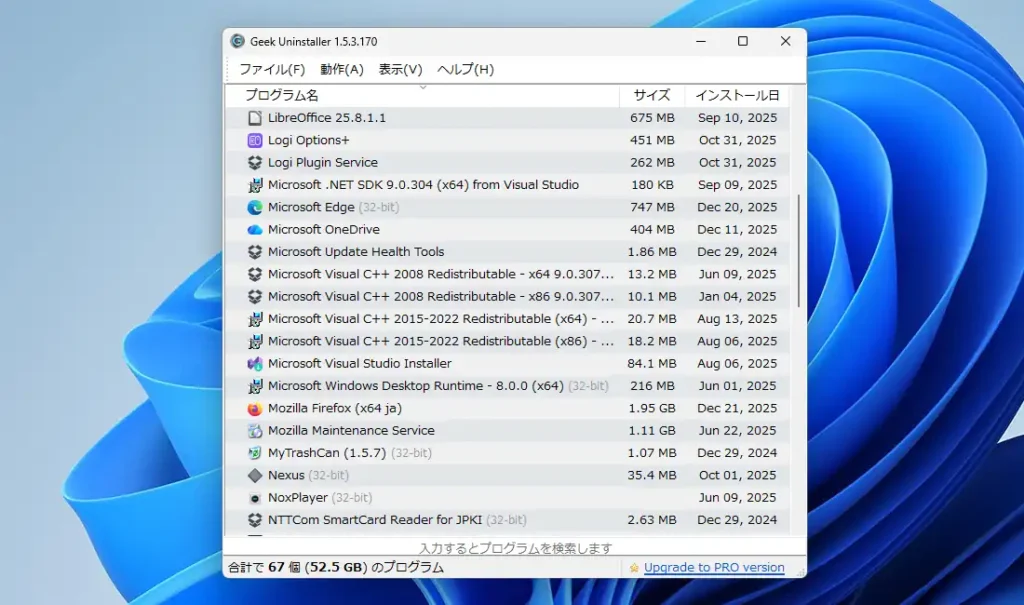The width and height of the screenshot is (1024, 605).
Task: Click the Nexus diamond icon
Action: point(255,475)
